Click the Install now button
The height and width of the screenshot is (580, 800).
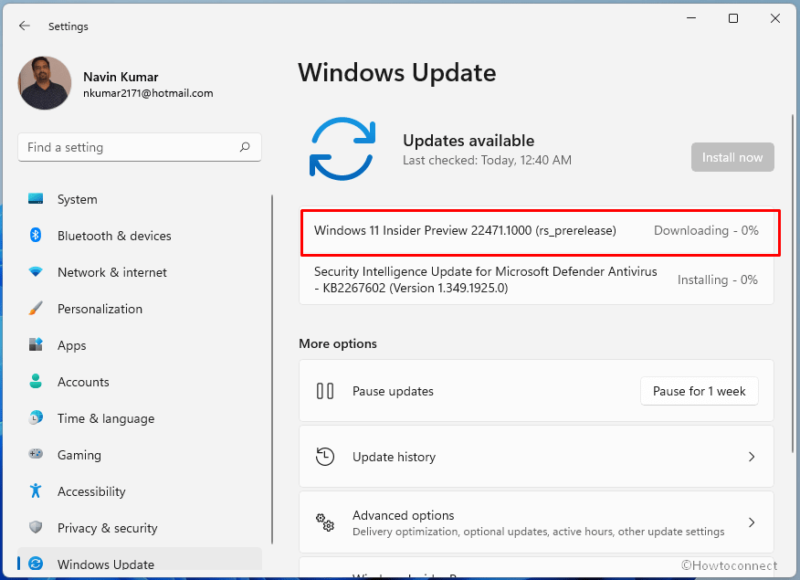pos(732,157)
